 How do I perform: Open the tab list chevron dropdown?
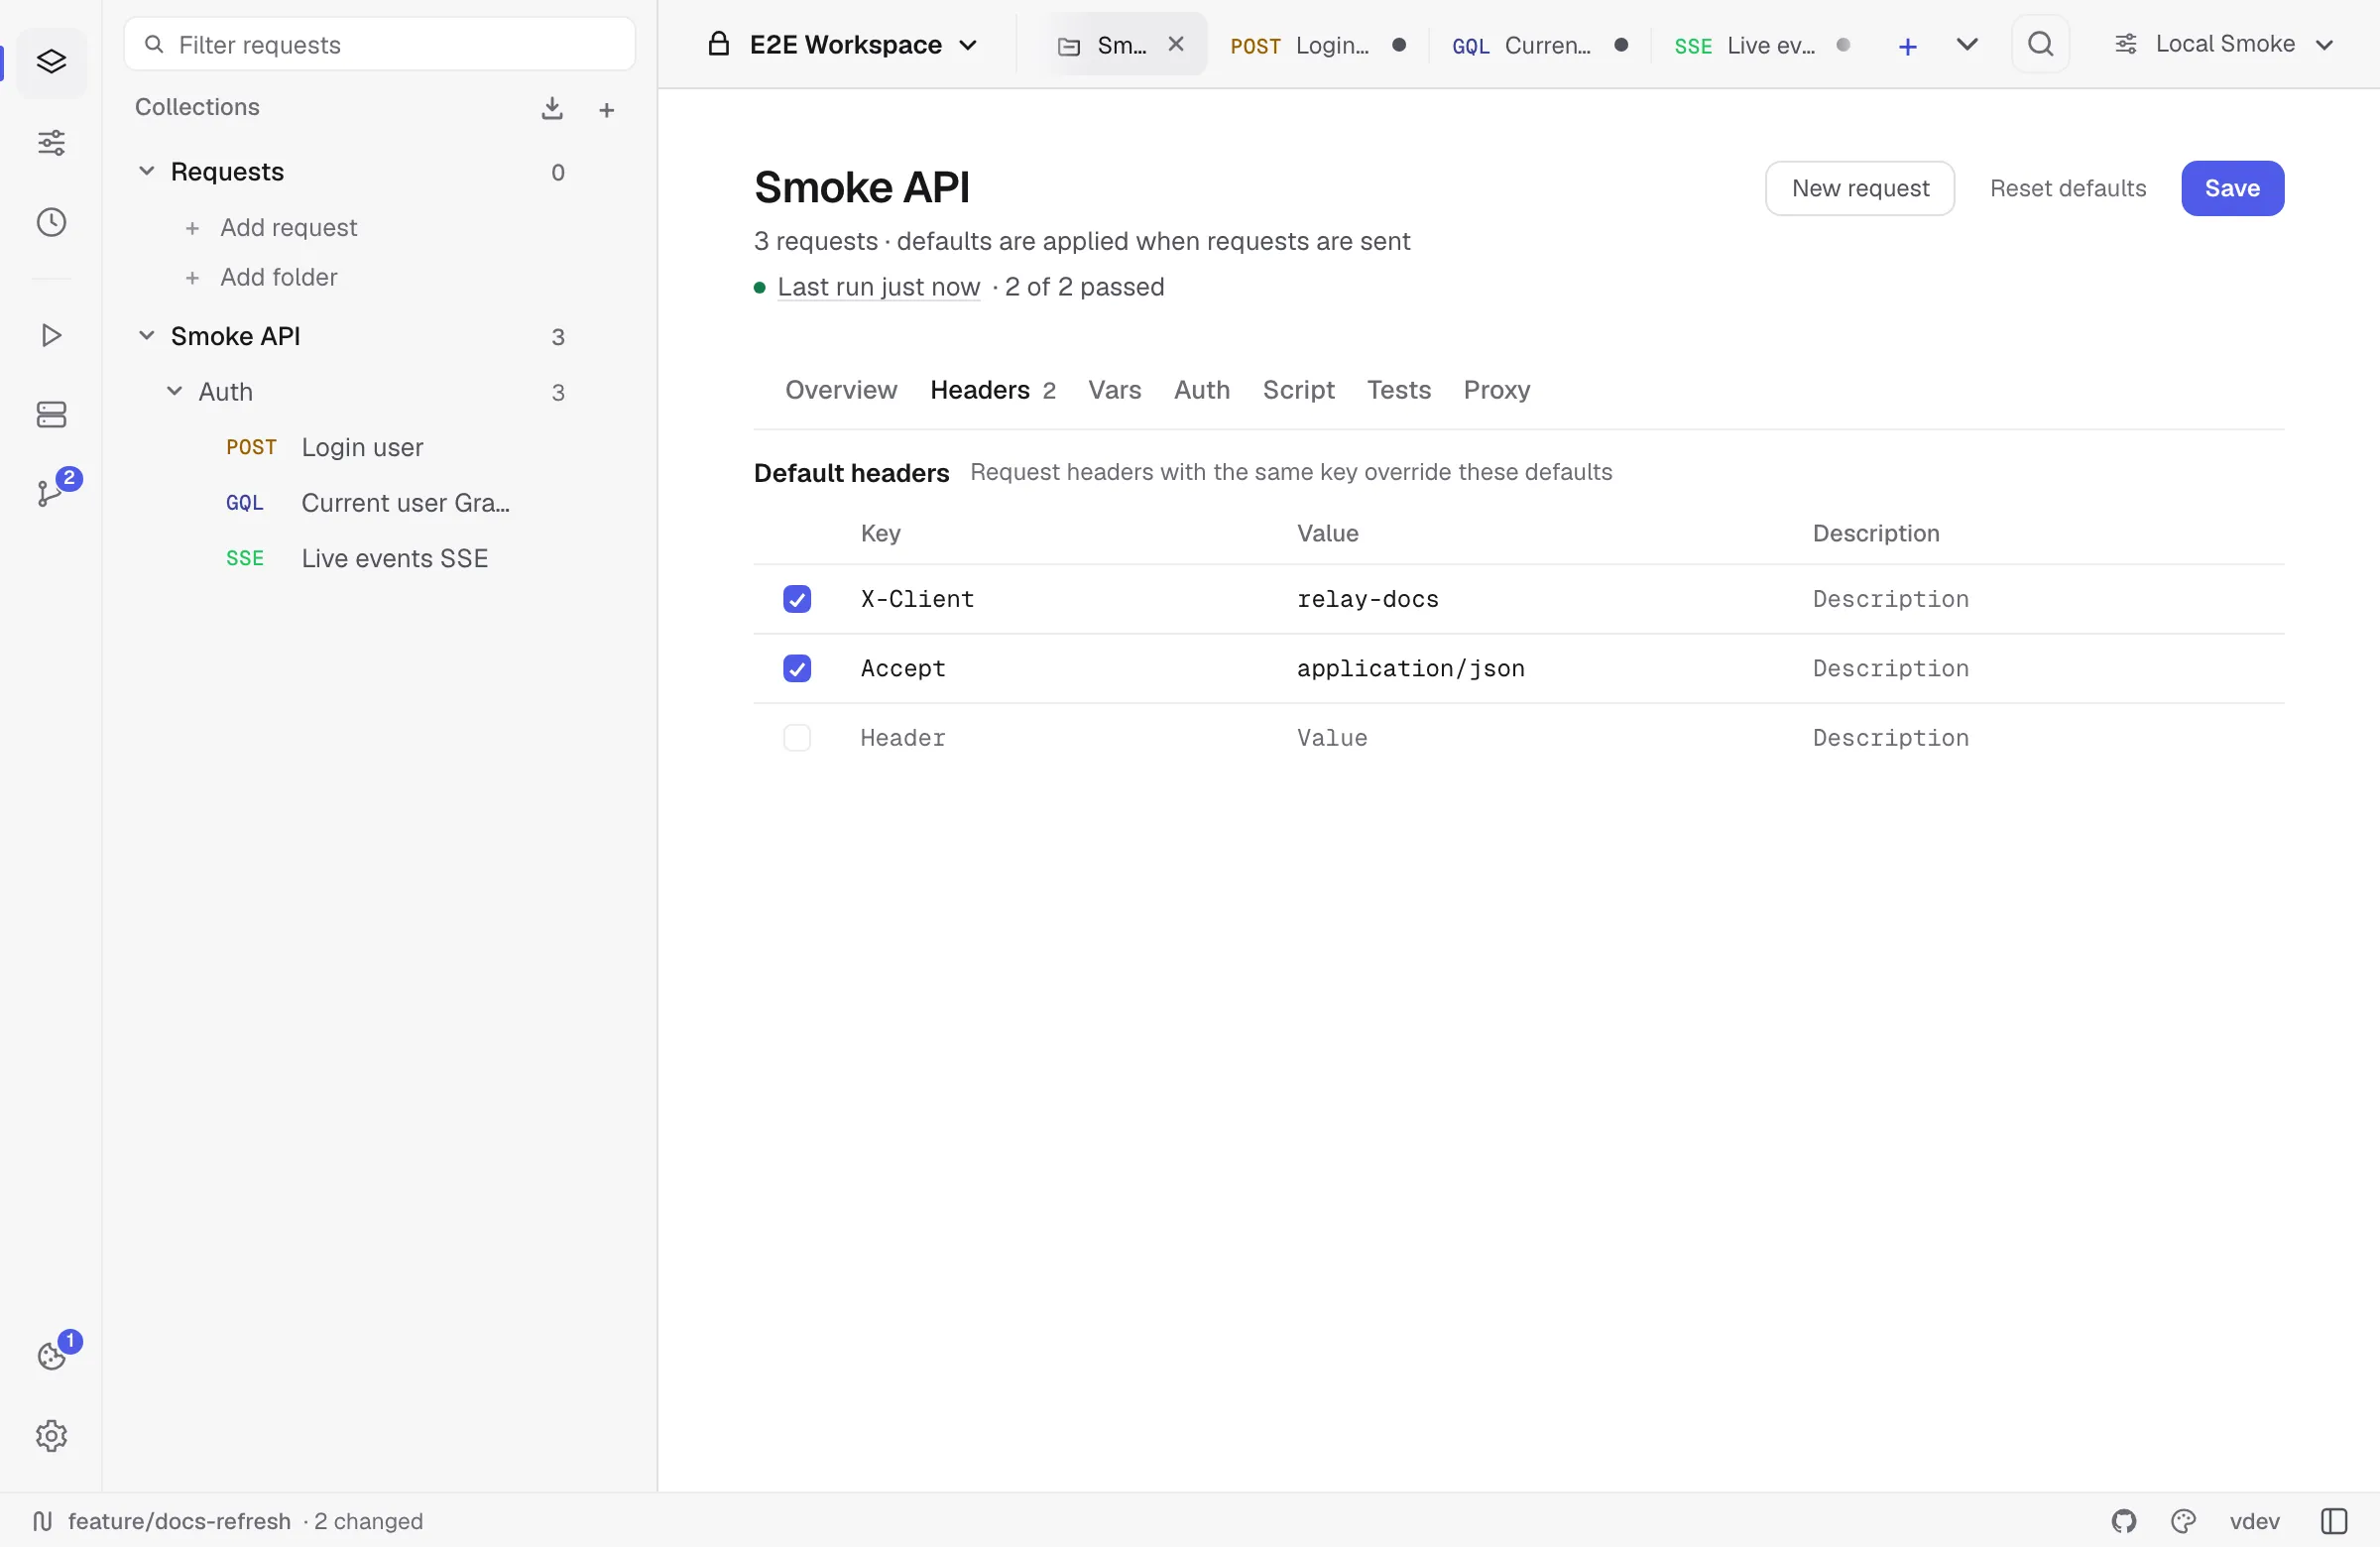(1966, 45)
